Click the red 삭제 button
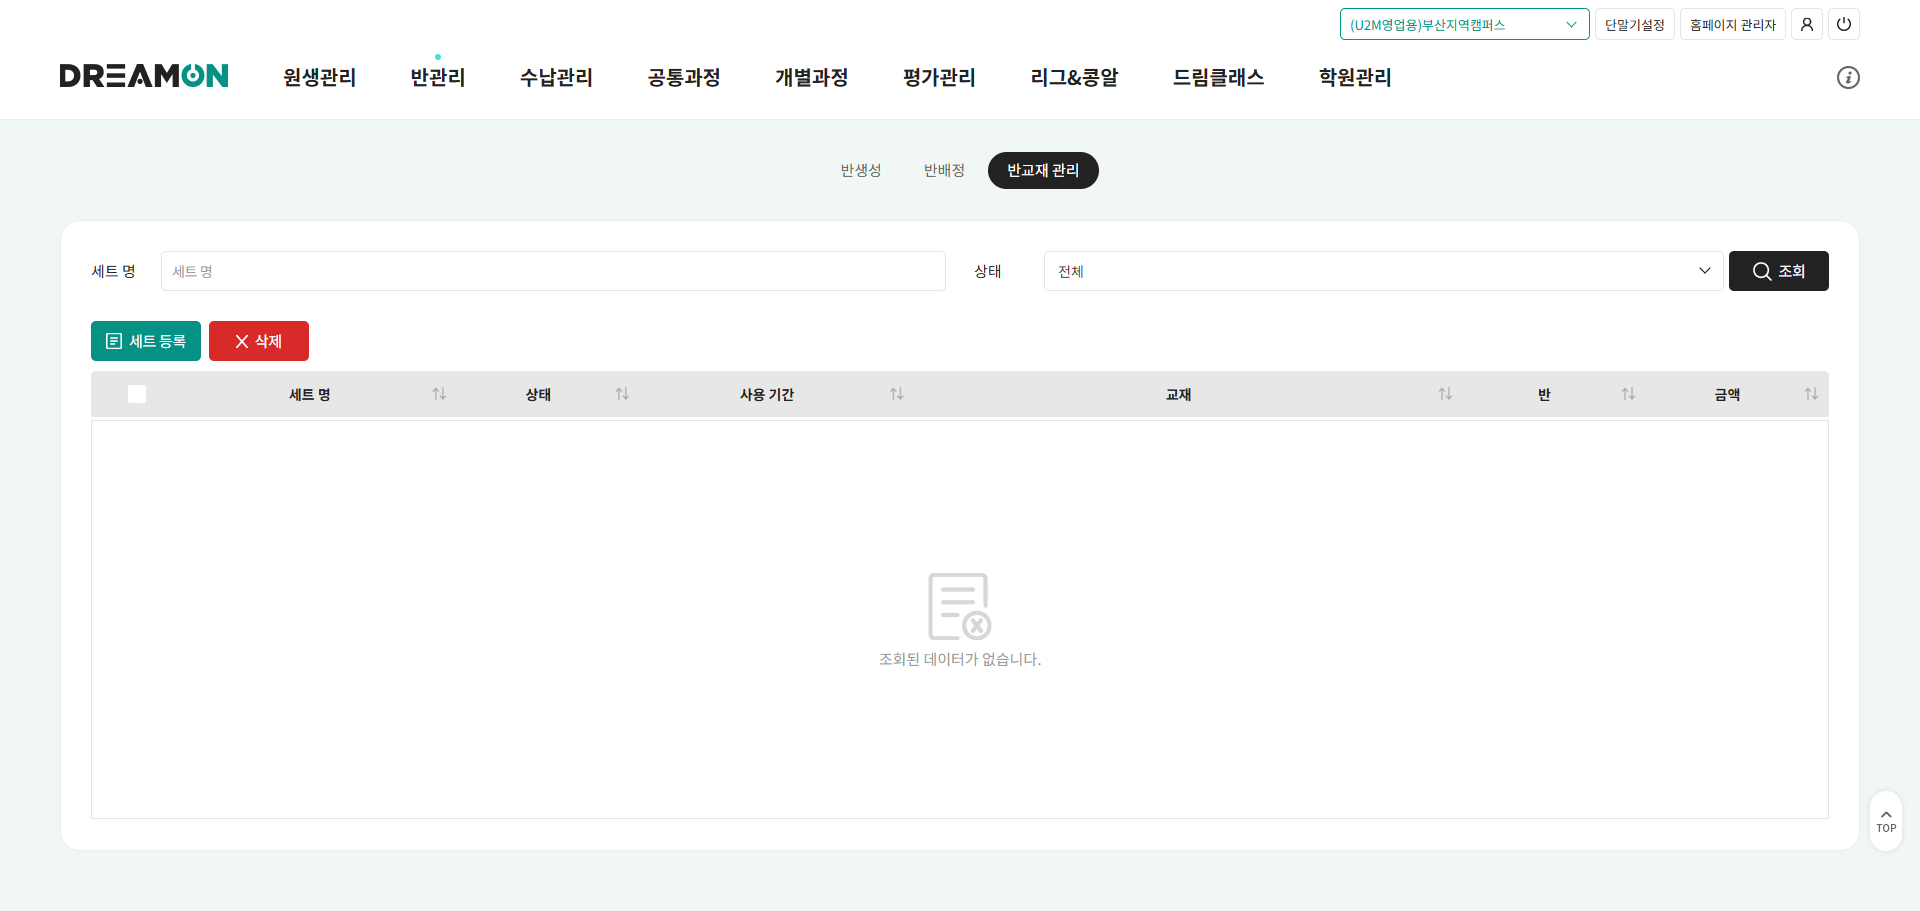The image size is (1920, 911). (x=259, y=341)
